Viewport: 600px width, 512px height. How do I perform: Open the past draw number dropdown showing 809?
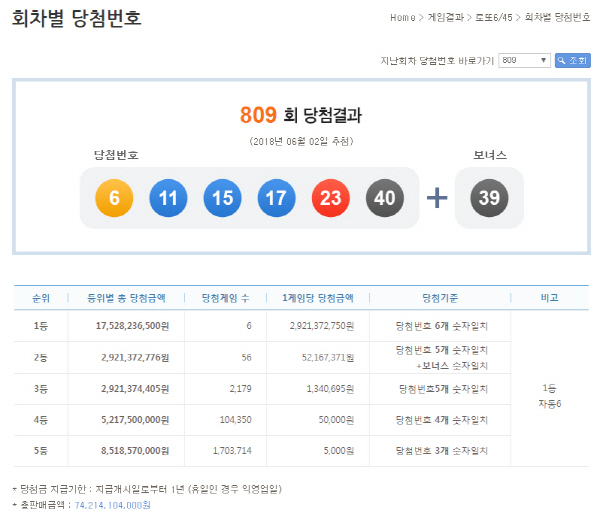click(524, 60)
